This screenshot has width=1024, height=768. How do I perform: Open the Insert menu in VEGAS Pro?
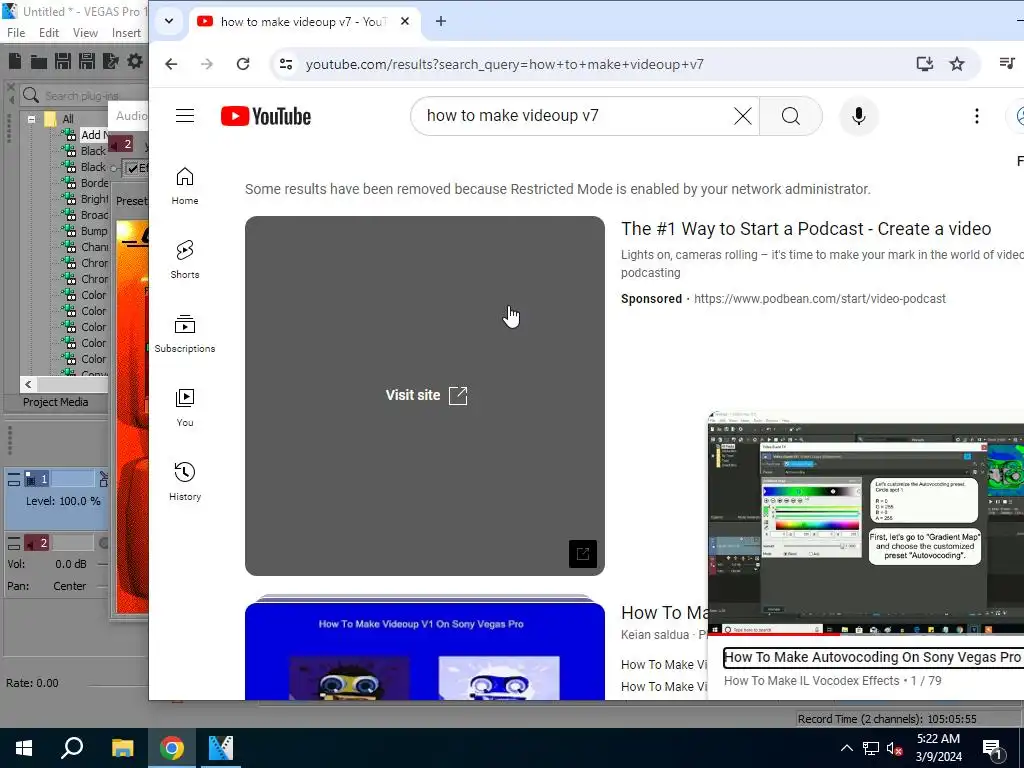pyautogui.click(x=126, y=33)
